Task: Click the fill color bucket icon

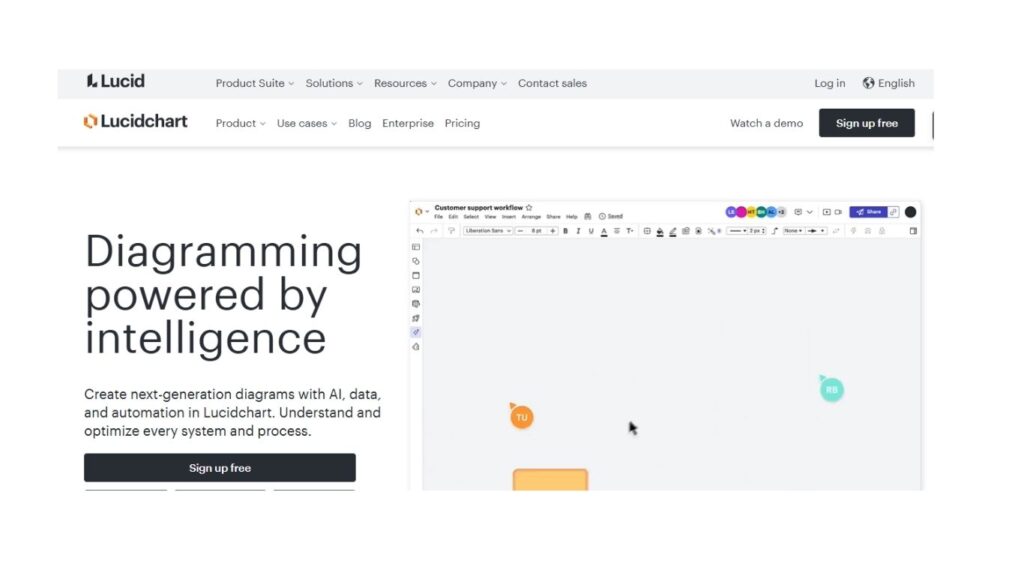Action: tap(660, 231)
